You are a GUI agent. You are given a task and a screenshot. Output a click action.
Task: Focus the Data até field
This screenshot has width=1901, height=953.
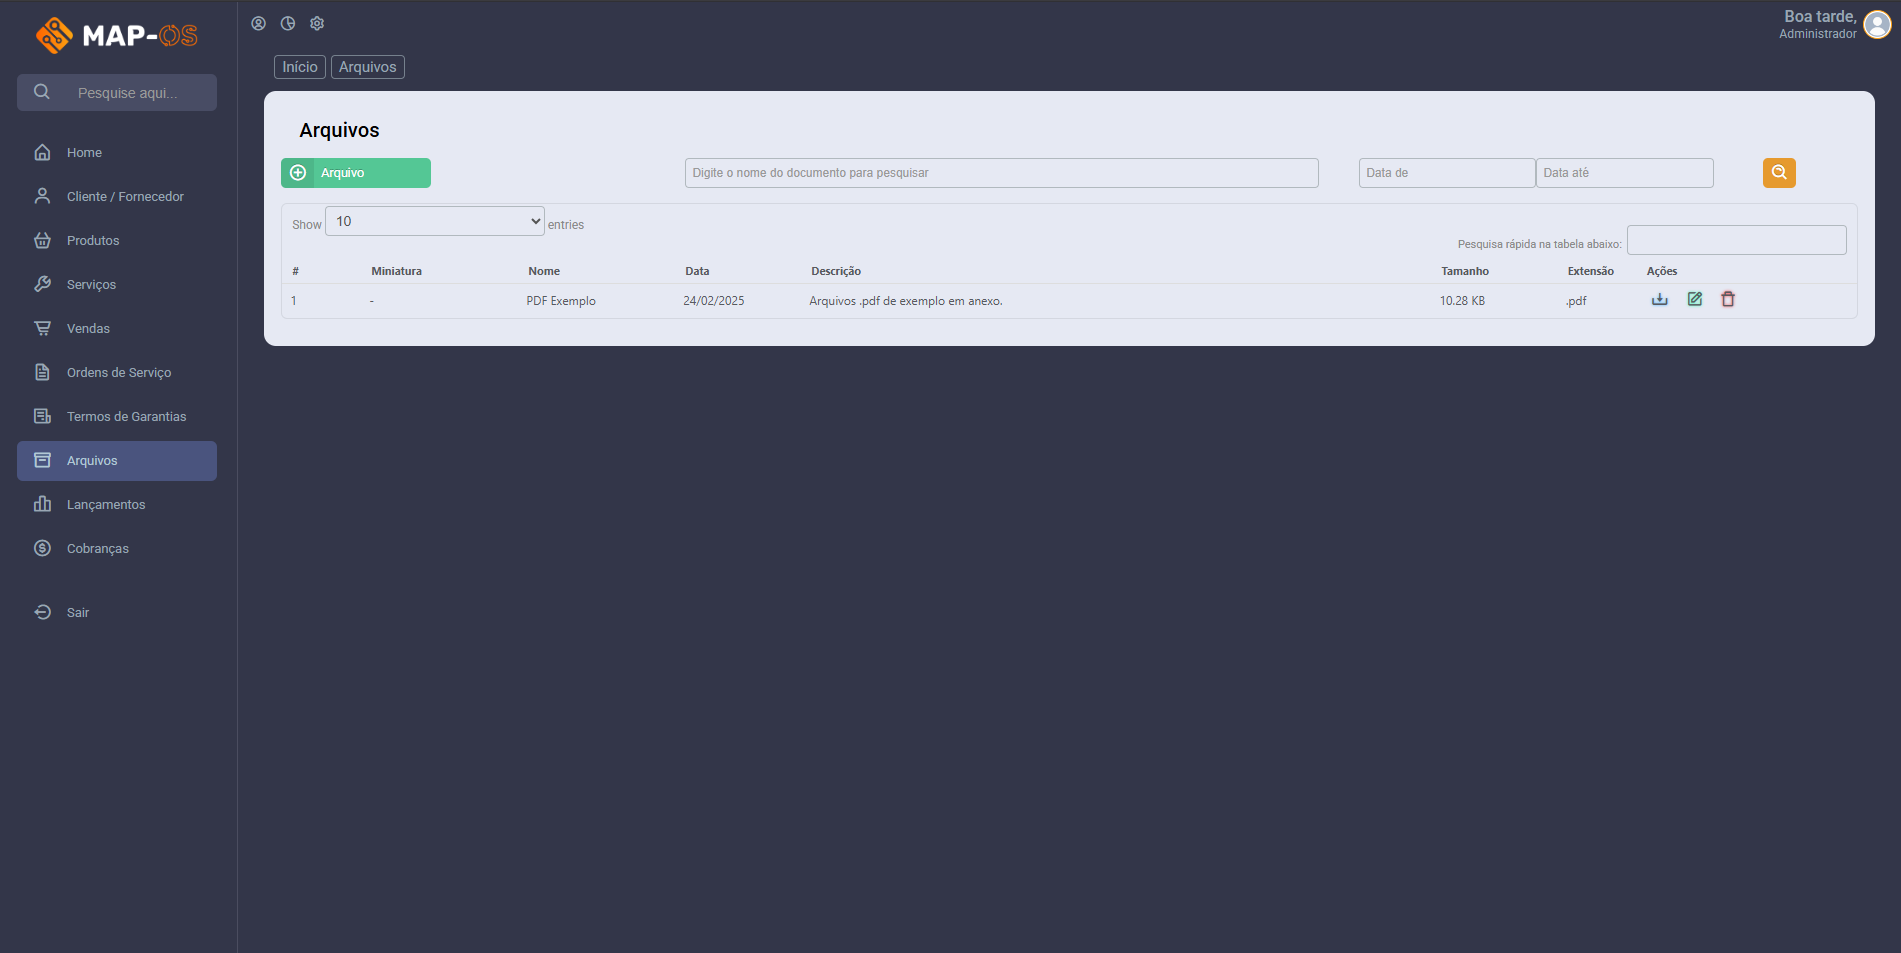(1625, 173)
